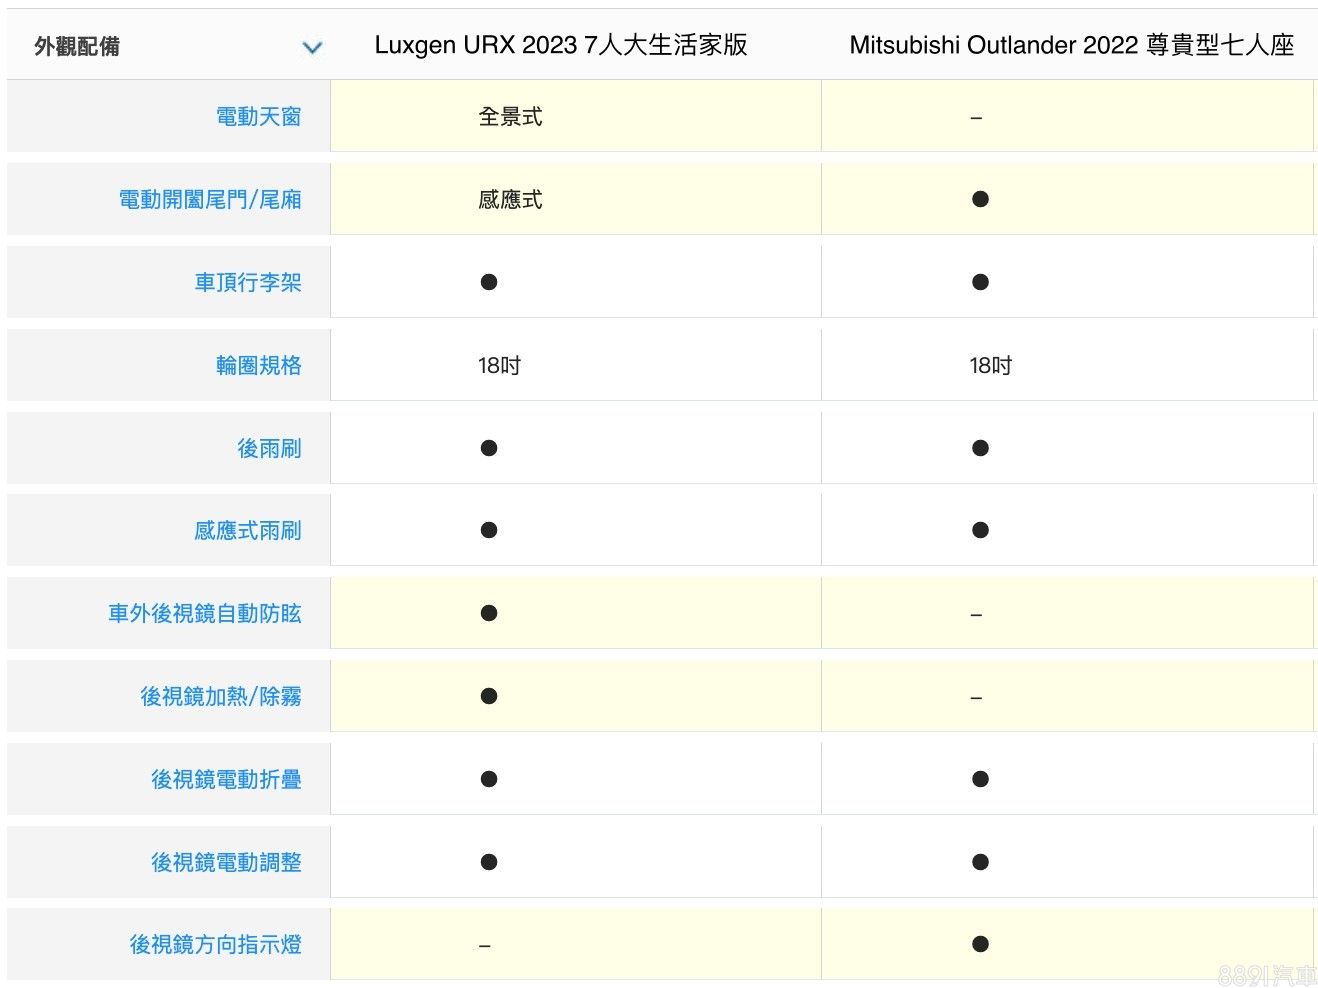This screenshot has height=988, width=1318.
Task: Select the 輪圈規格 link
Action: click(x=258, y=366)
